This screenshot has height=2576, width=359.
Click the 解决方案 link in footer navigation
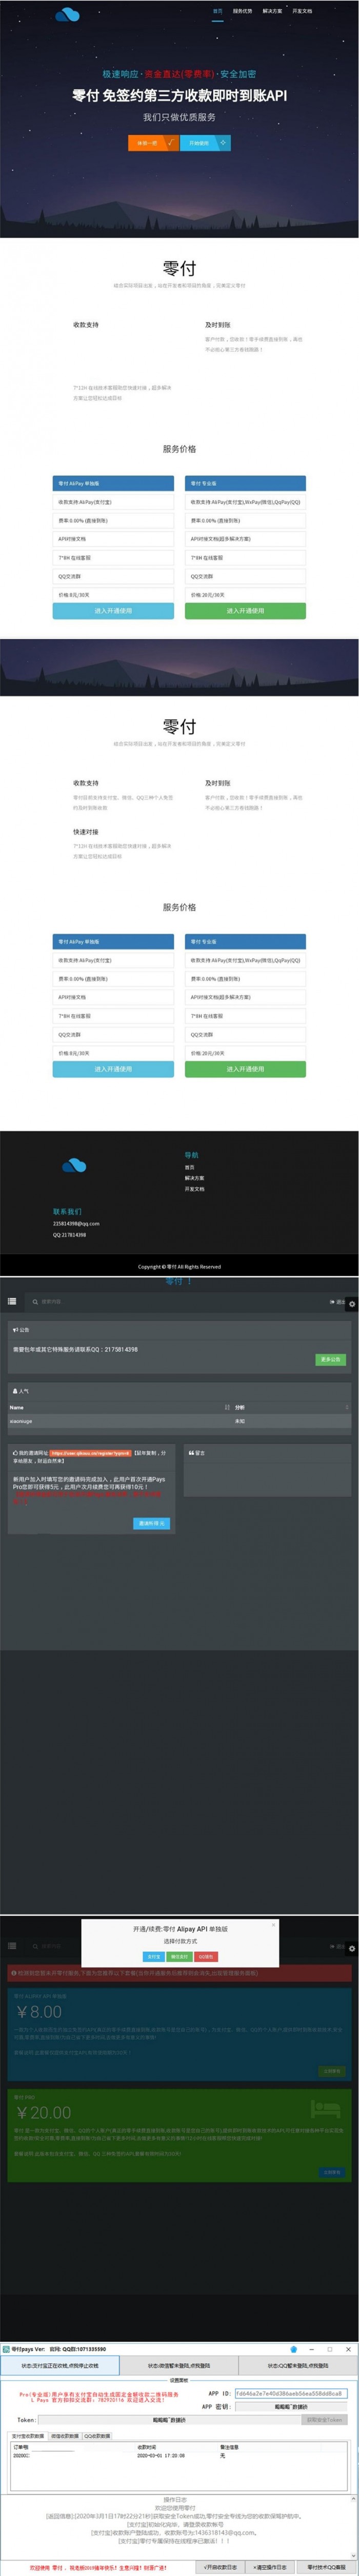(x=194, y=1178)
